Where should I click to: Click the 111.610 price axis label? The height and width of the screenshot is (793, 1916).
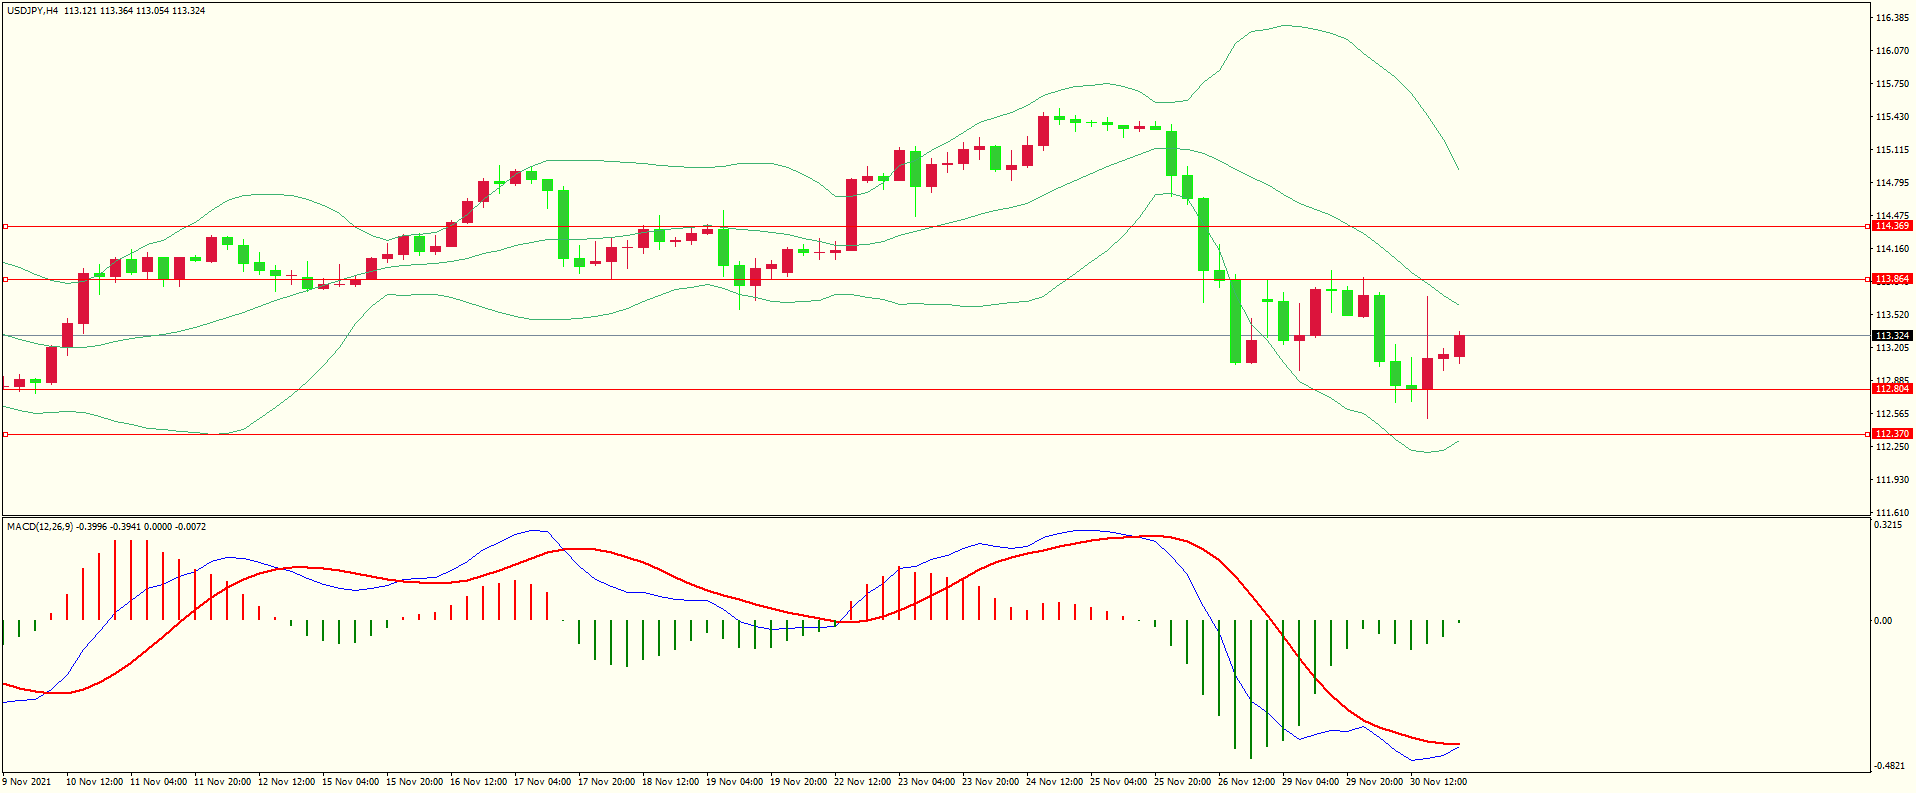(x=1892, y=513)
